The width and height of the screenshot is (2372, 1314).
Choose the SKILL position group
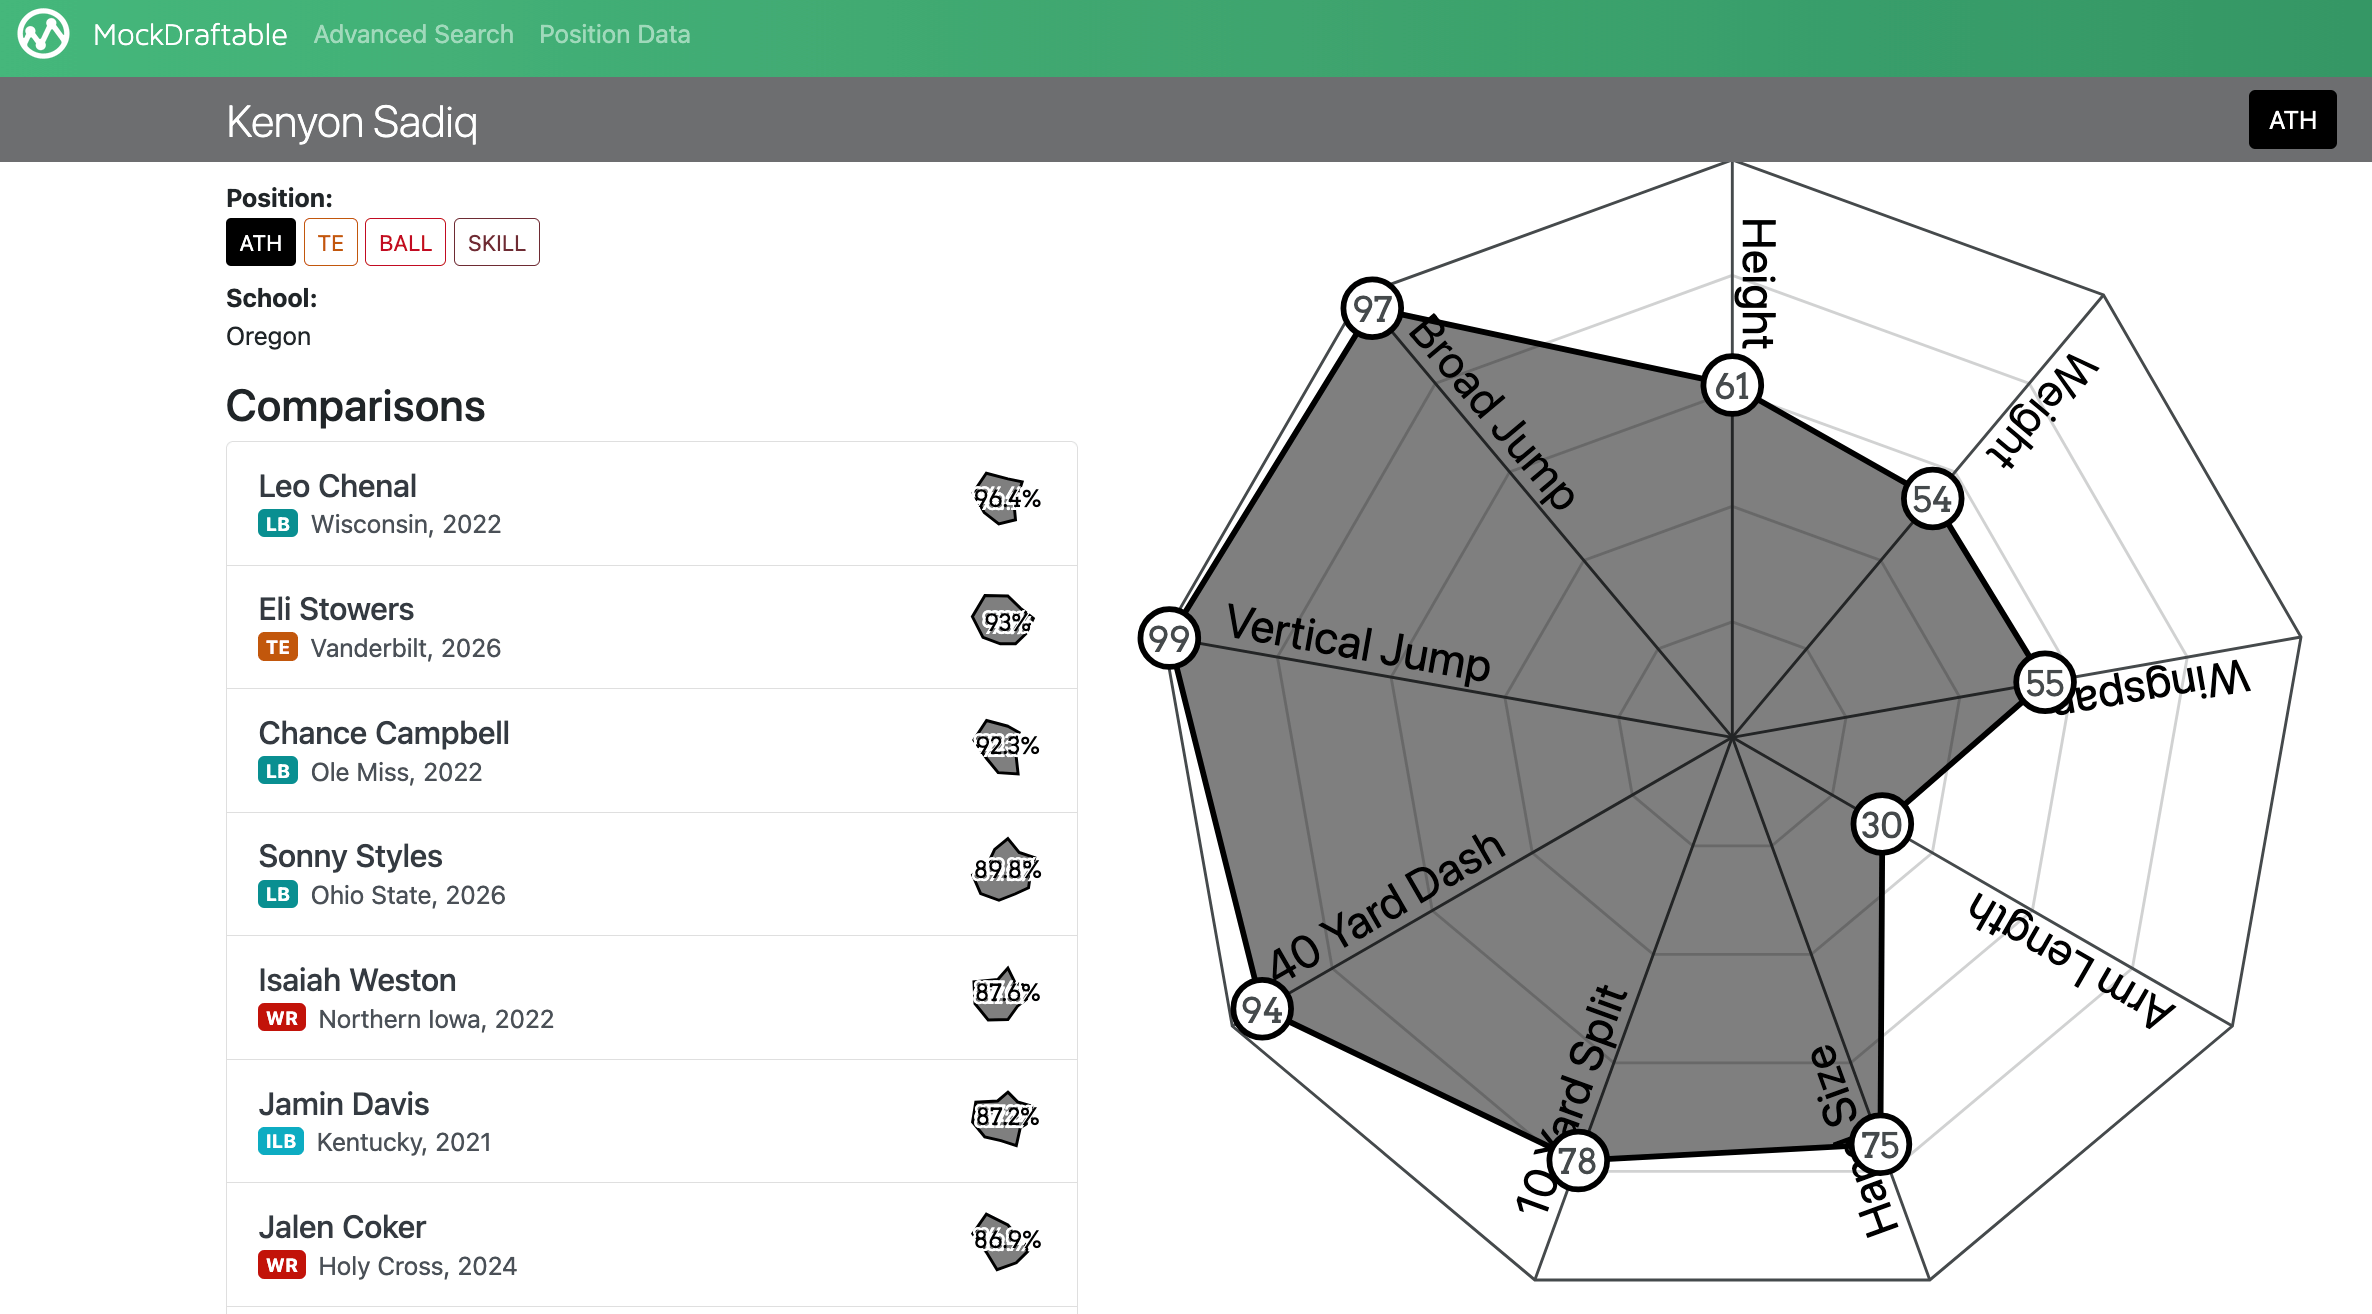[496, 243]
